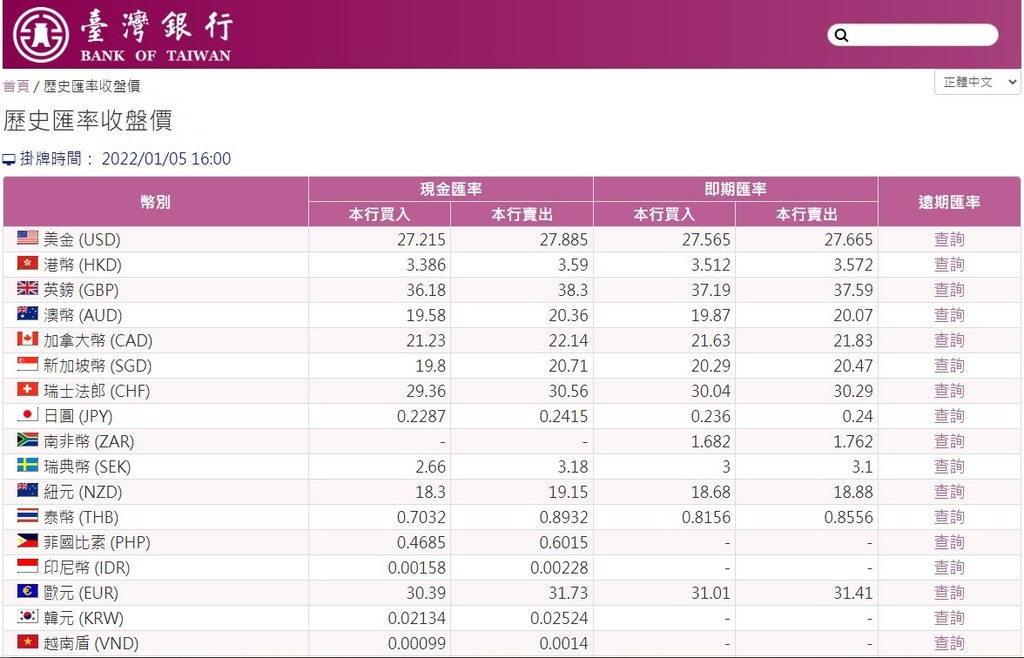This screenshot has height=658, width=1024.
Task: Open 查詢 forward rate for HKD
Action: pyautogui.click(x=949, y=265)
